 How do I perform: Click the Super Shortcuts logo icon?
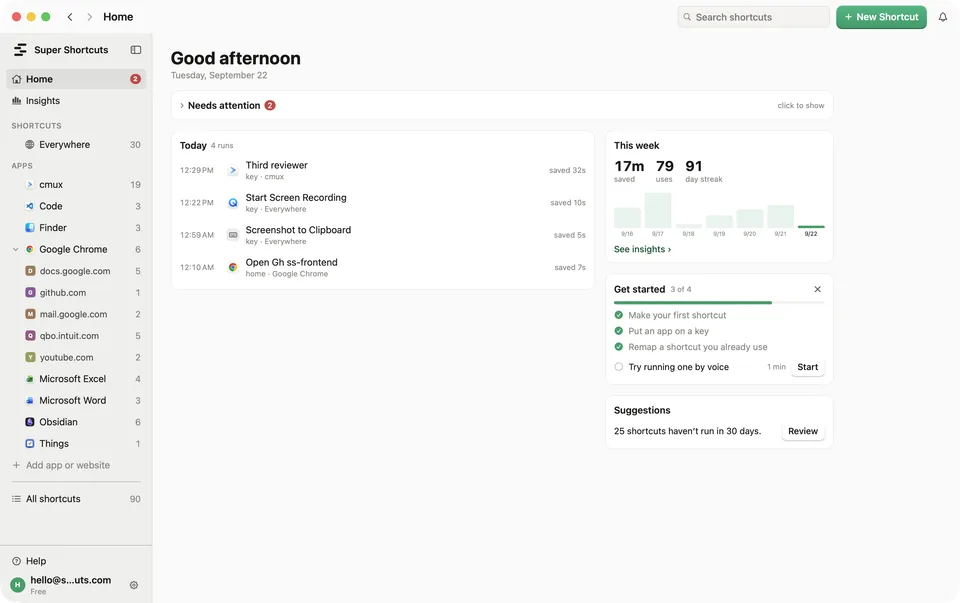[20, 50]
